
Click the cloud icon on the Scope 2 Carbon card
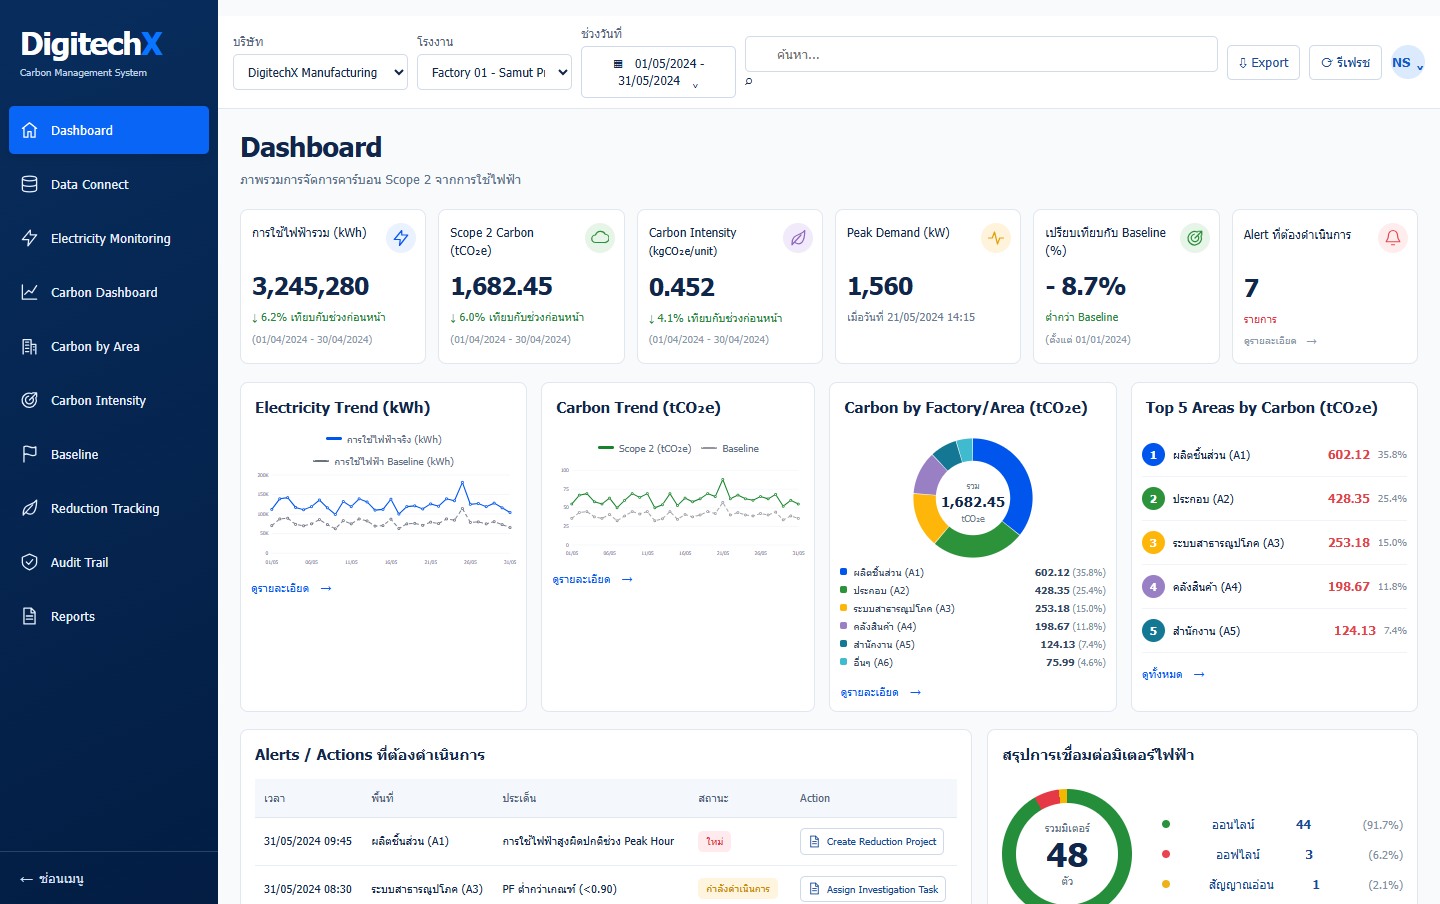(x=600, y=238)
